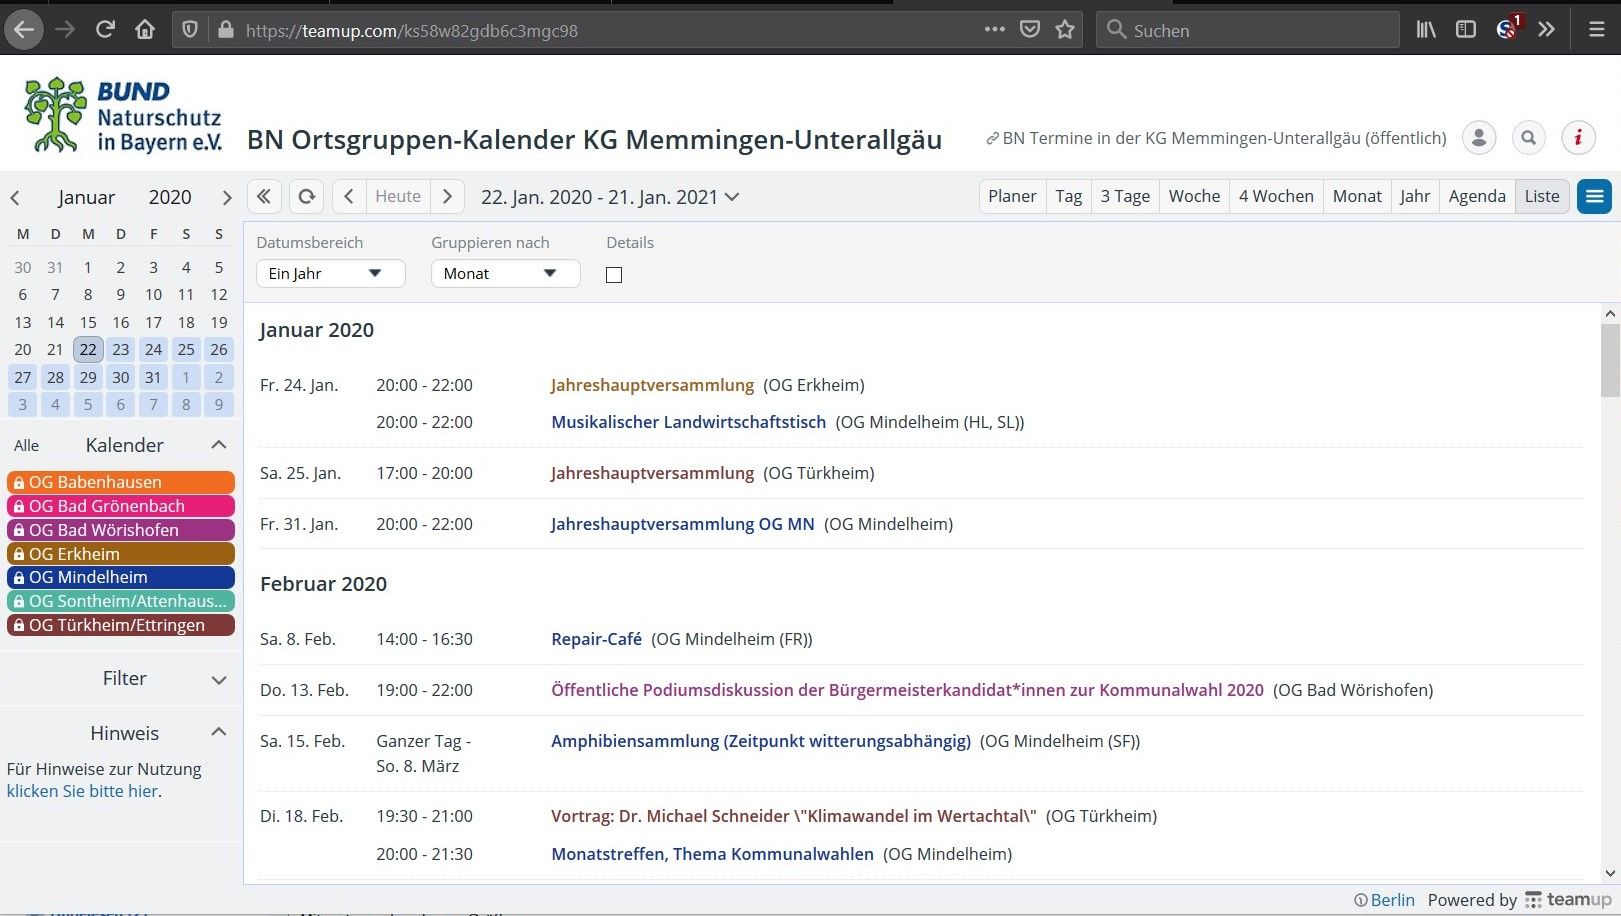Open tracking protection shield icon
Image resolution: width=1621 pixels, height=916 pixels.
pyautogui.click(x=190, y=30)
